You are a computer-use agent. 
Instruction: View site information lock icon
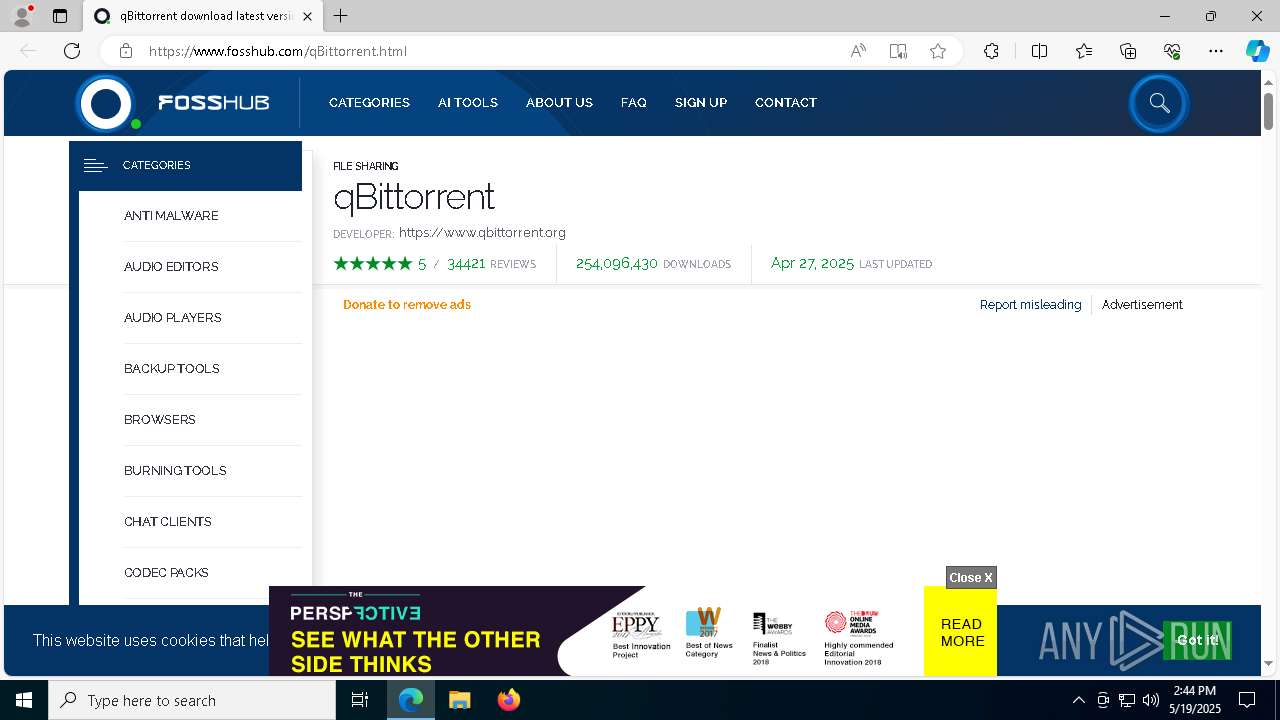point(125,51)
